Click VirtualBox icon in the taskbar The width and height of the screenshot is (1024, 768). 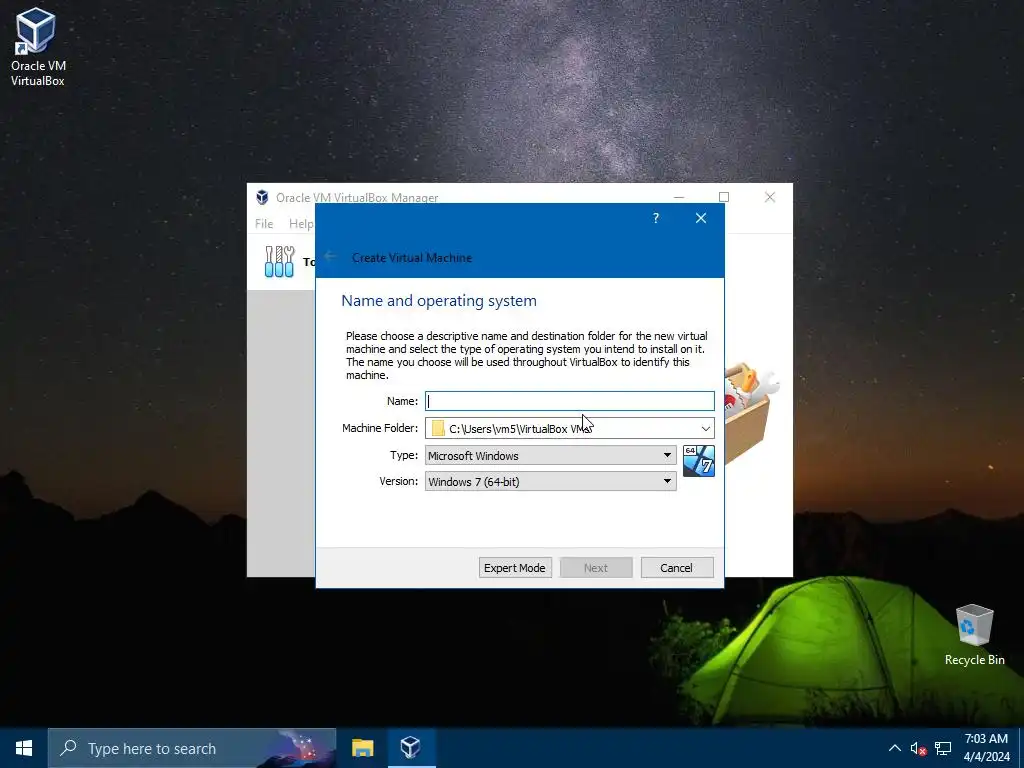pyautogui.click(x=411, y=748)
